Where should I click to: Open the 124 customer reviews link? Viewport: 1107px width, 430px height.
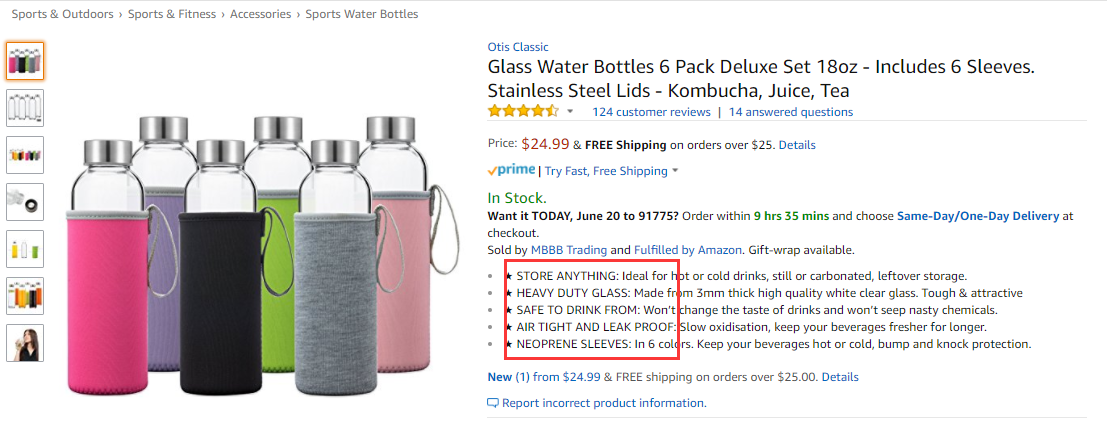[x=651, y=112]
